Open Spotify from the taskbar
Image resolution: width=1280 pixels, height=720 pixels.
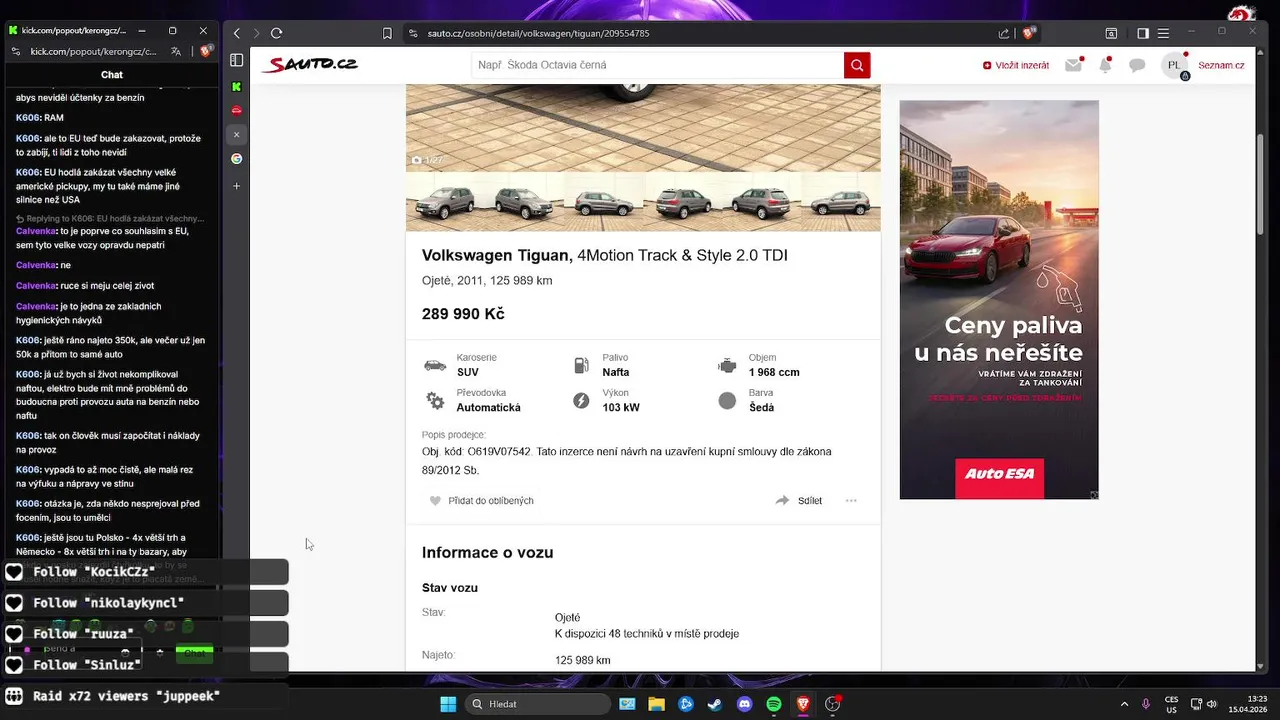coord(773,704)
